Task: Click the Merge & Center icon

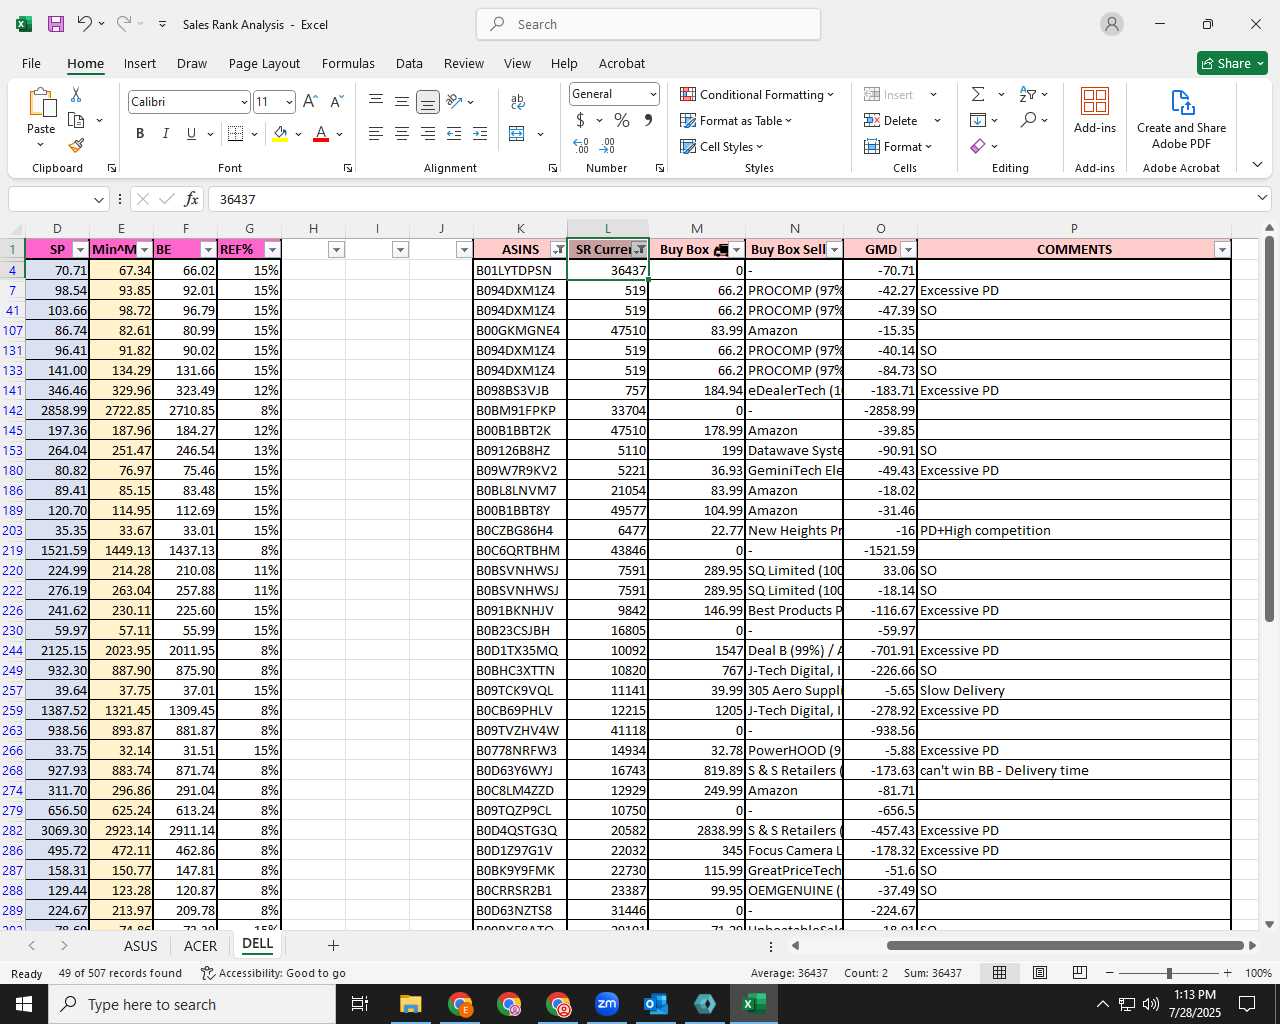Action: point(517,134)
